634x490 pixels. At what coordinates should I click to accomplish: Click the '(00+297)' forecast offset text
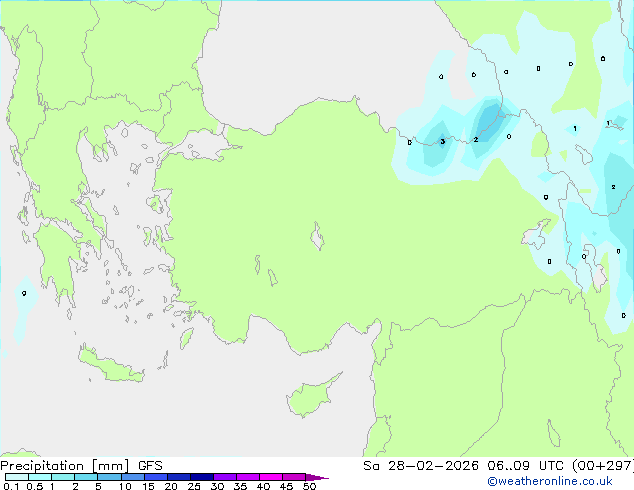pos(603,466)
